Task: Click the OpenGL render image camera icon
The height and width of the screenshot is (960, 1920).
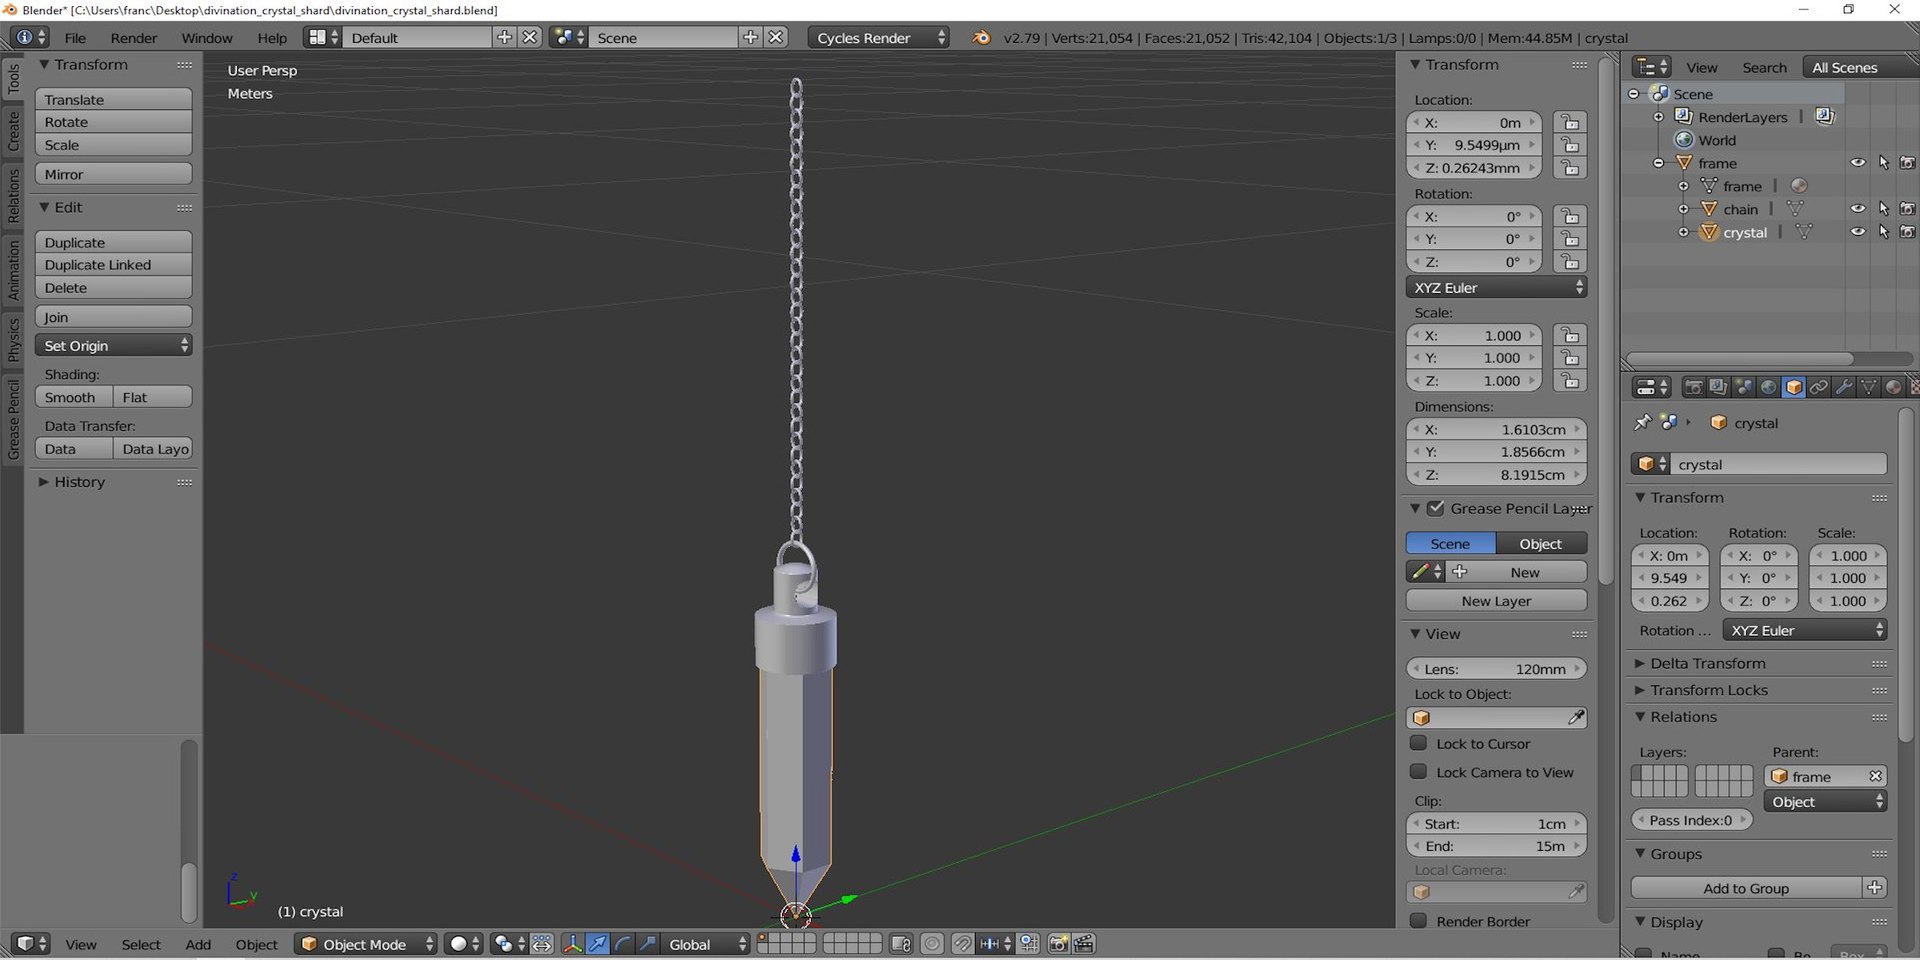Action: [x=1058, y=944]
